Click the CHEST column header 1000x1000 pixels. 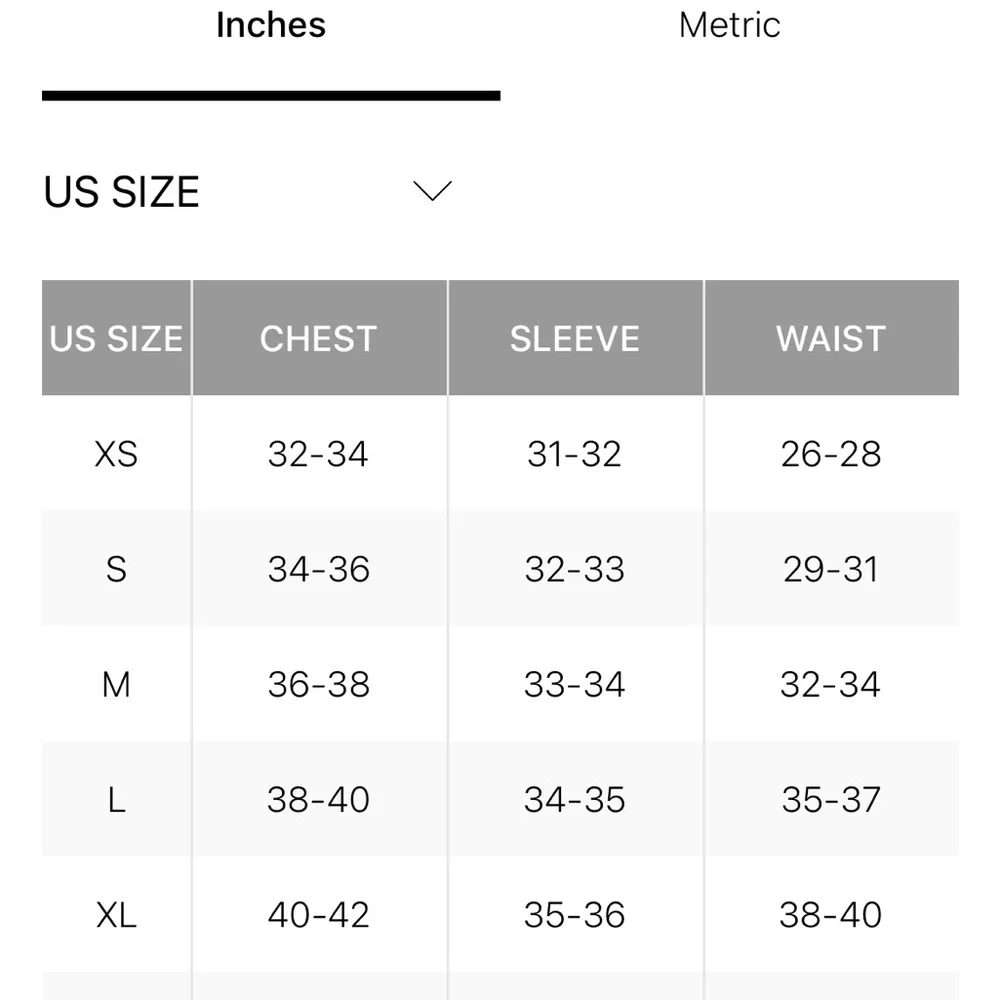318,339
